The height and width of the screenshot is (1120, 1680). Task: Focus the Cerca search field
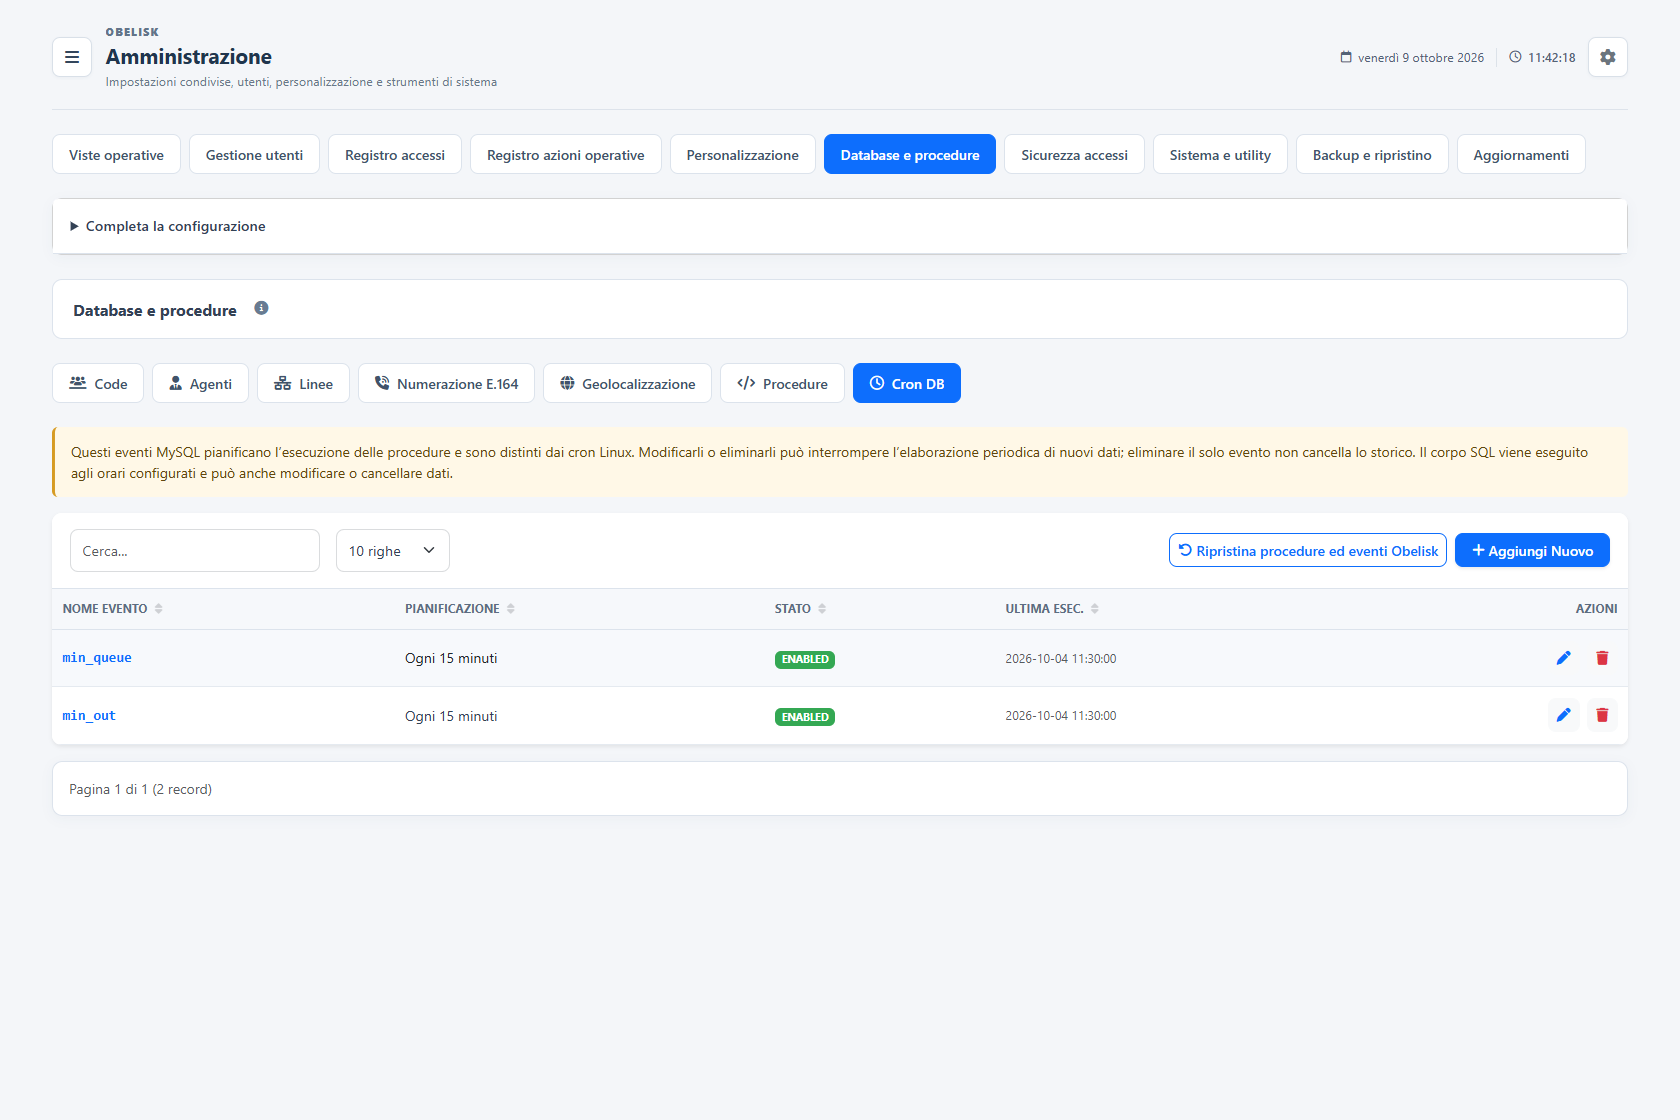pos(195,551)
